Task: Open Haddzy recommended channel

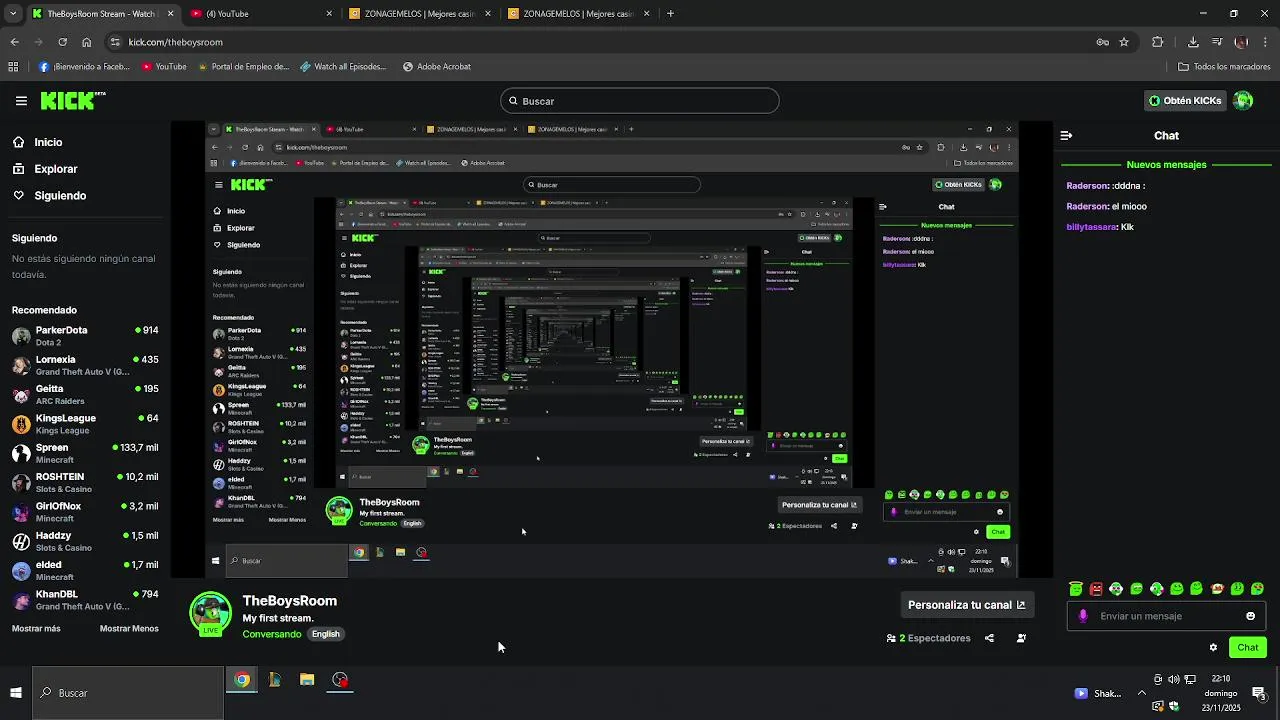Action: point(85,541)
